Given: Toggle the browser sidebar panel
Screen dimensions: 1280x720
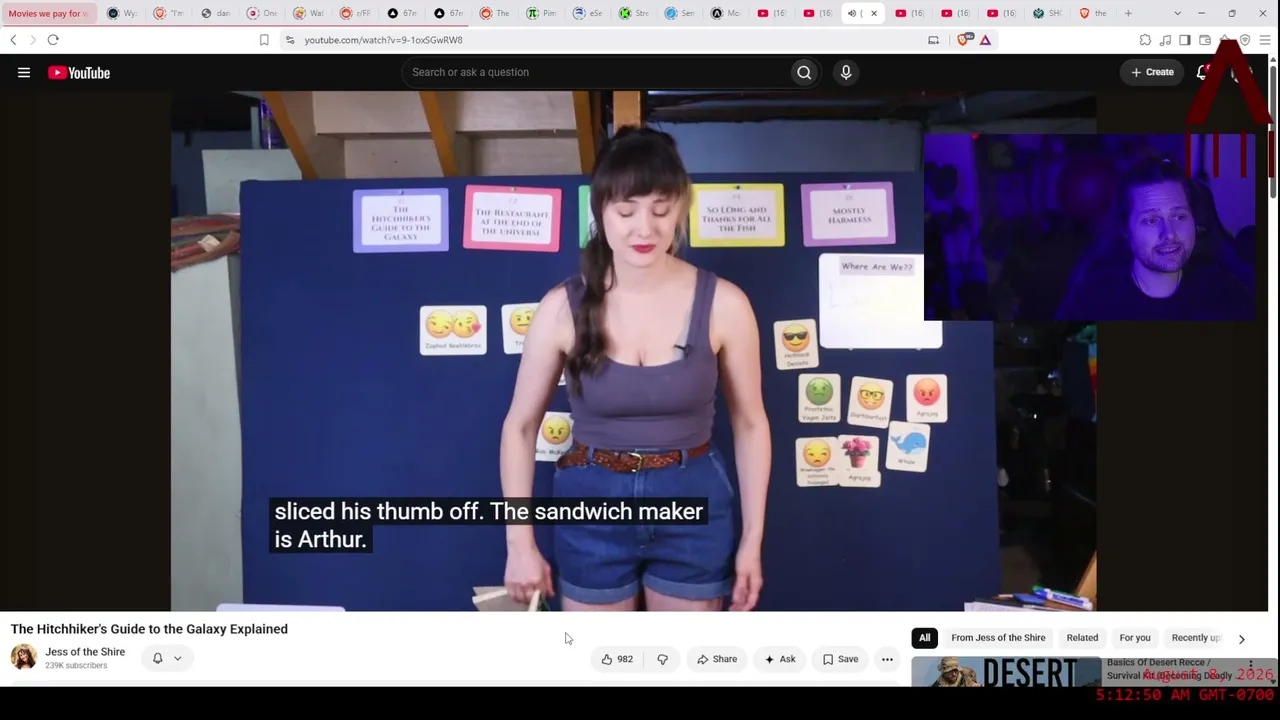Looking at the screenshot, I should point(1185,40).
